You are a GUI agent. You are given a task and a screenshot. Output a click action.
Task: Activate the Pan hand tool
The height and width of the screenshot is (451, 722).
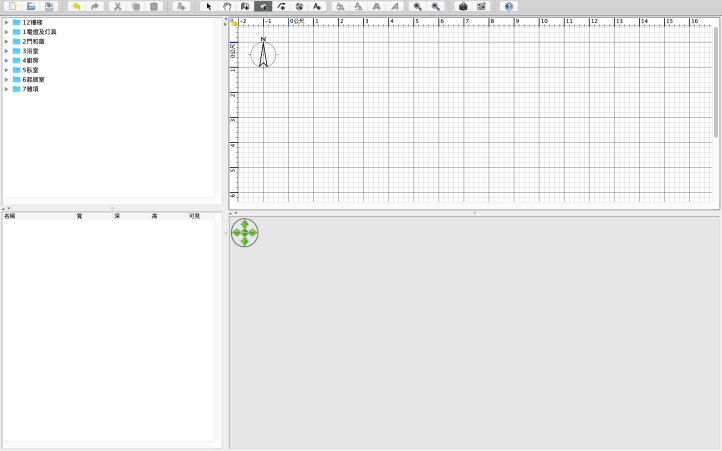point(227,6)
